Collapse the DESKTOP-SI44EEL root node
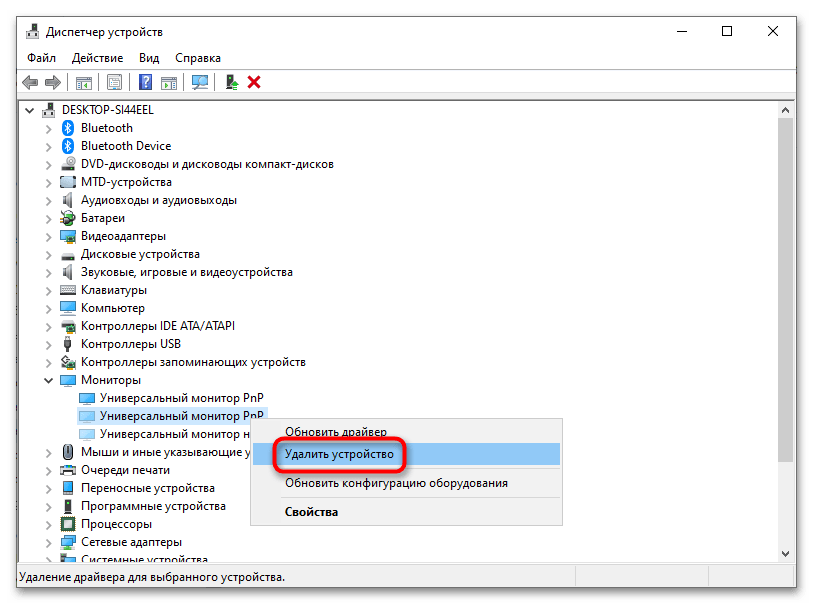Image resolution: width=813 pixels, height=604 pixels. click(30, 110)
